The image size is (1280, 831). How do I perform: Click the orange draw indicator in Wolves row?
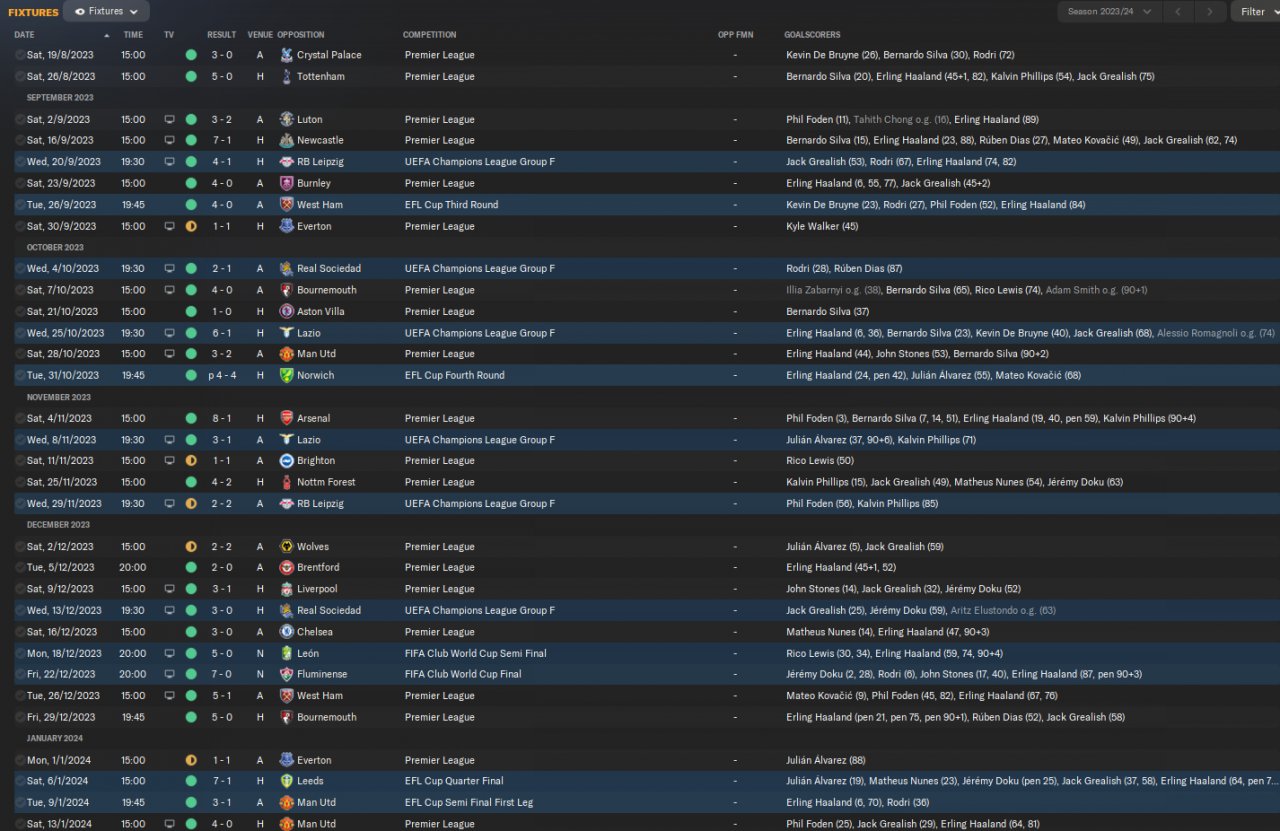tap(191, 547)
